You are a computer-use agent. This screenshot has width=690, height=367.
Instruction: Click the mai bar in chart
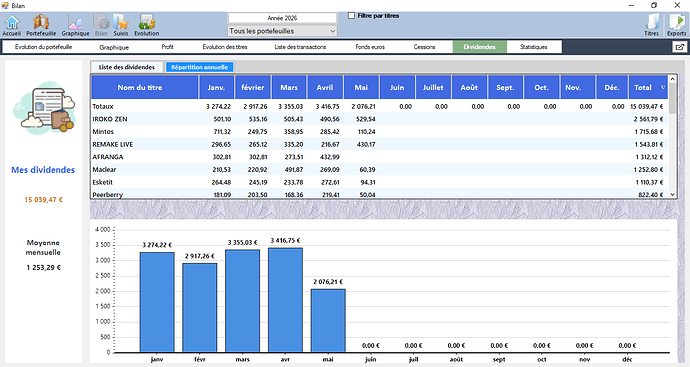pos(328,321)
